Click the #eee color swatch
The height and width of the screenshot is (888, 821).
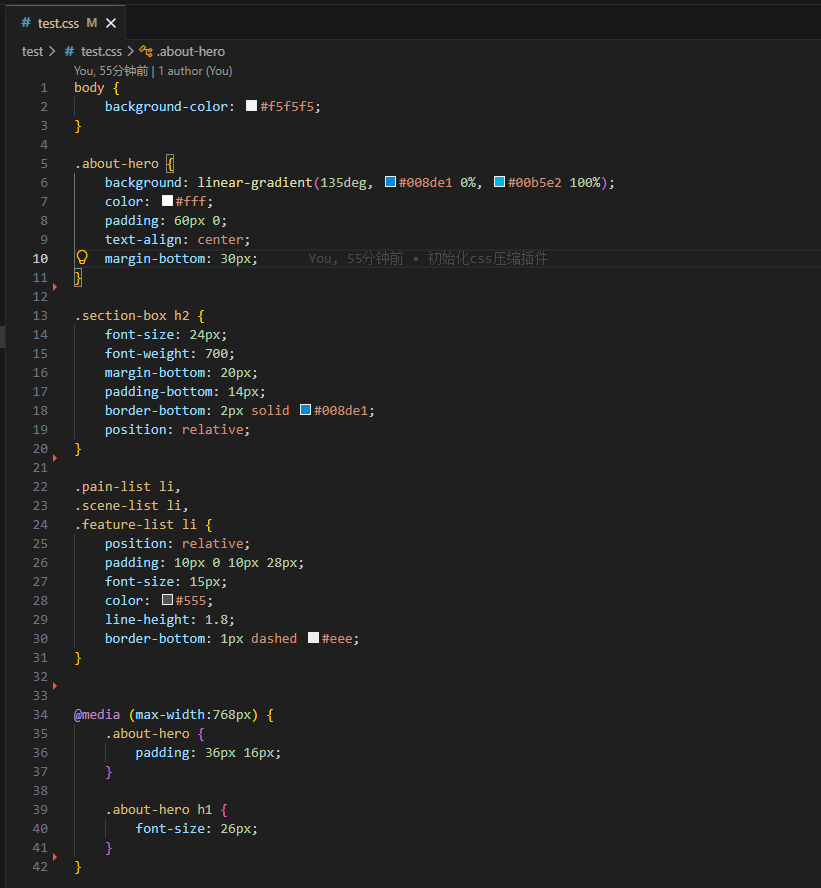[313, 638]
